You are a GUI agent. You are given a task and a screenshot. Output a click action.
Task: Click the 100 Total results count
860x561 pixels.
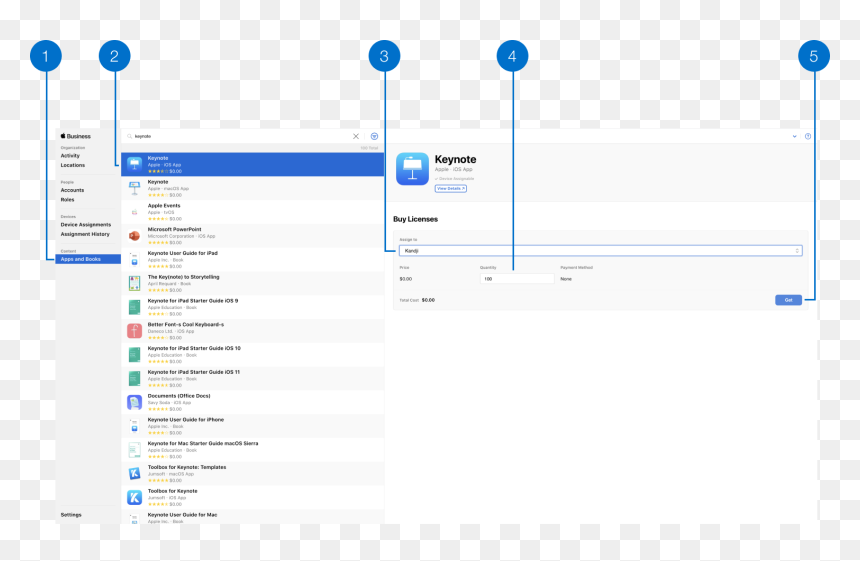pos(369,148)
